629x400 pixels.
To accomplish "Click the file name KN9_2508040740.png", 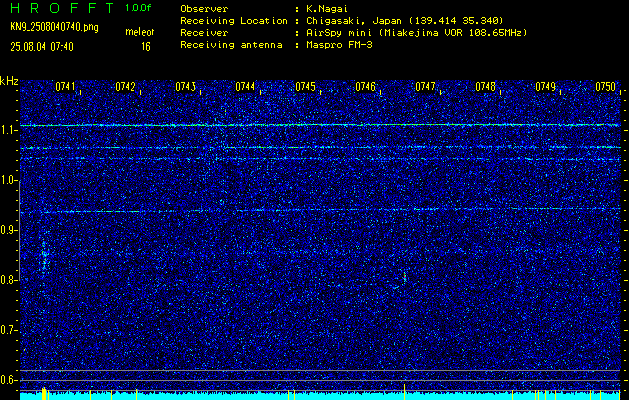I will tap(54, 28).
